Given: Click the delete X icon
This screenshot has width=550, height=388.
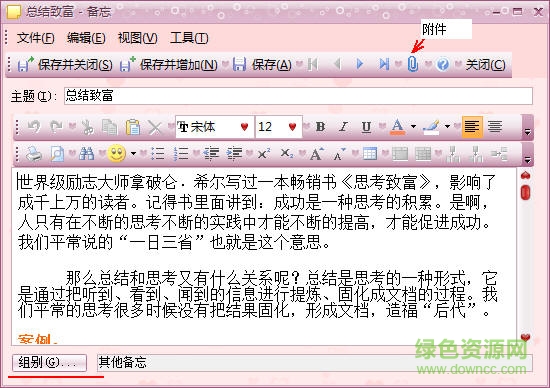Looking at the screenshot, I should pos(155,127).
